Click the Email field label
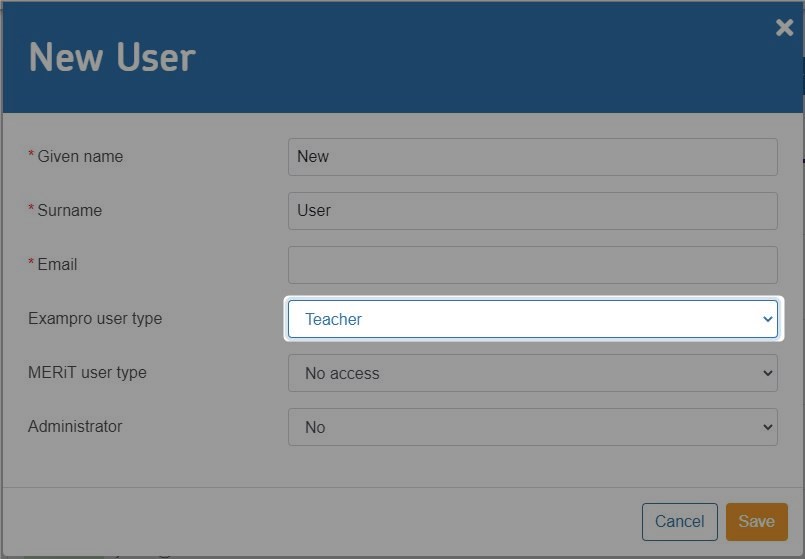Screen dimensions: 805x559 pos(57,265)
